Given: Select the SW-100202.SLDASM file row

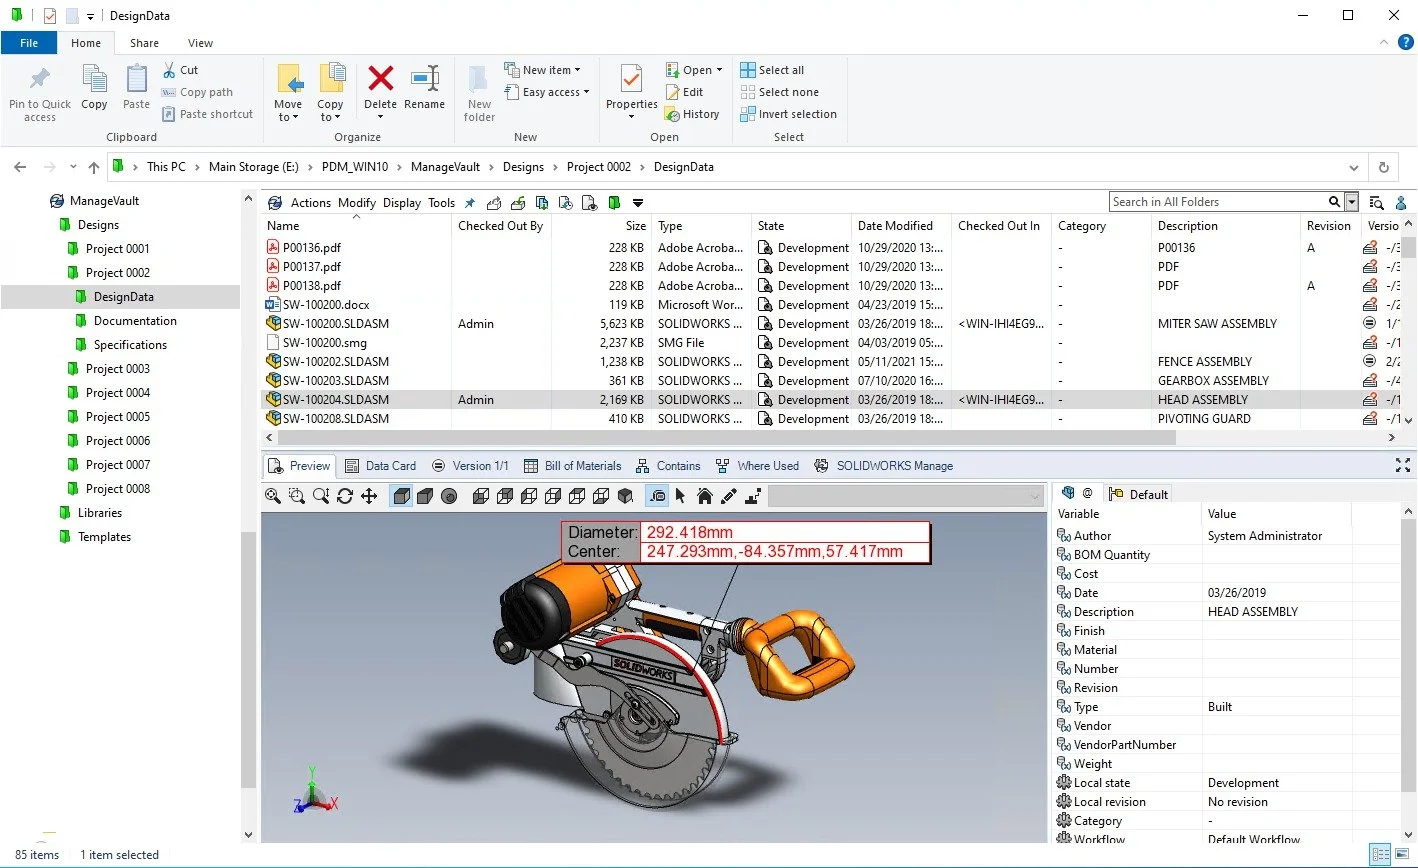Looking at the screenshot, I should (832, 362).
